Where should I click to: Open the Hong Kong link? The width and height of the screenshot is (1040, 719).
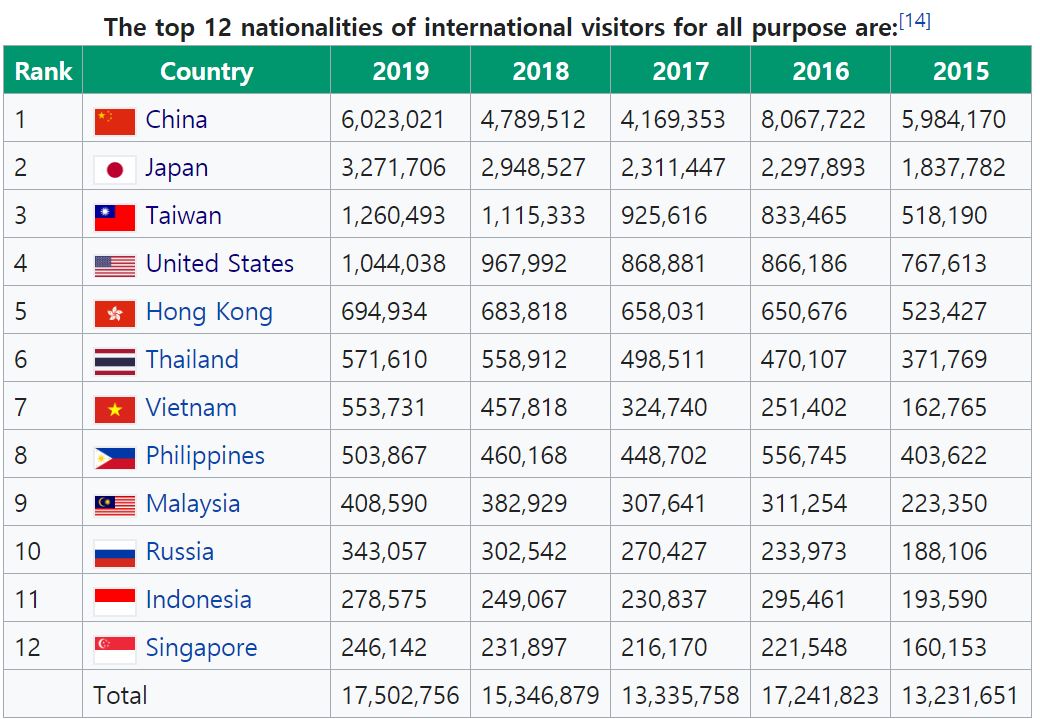pos(208,312)
